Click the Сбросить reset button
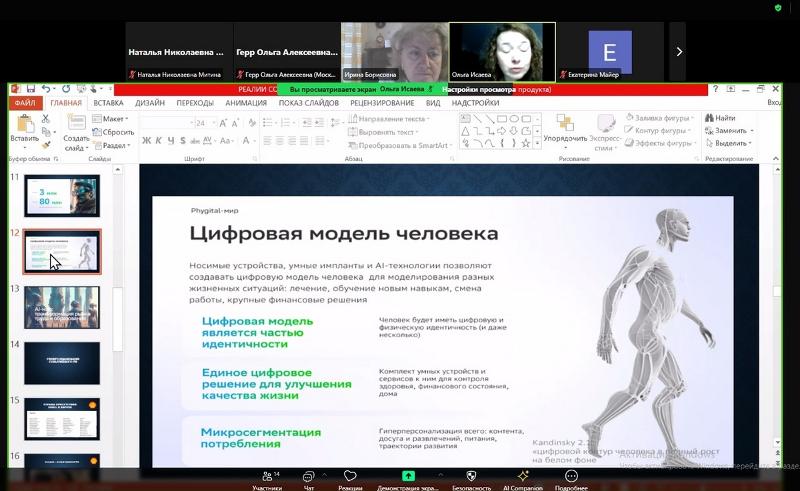Screen dimensions: 800x491 click(117, 132)
